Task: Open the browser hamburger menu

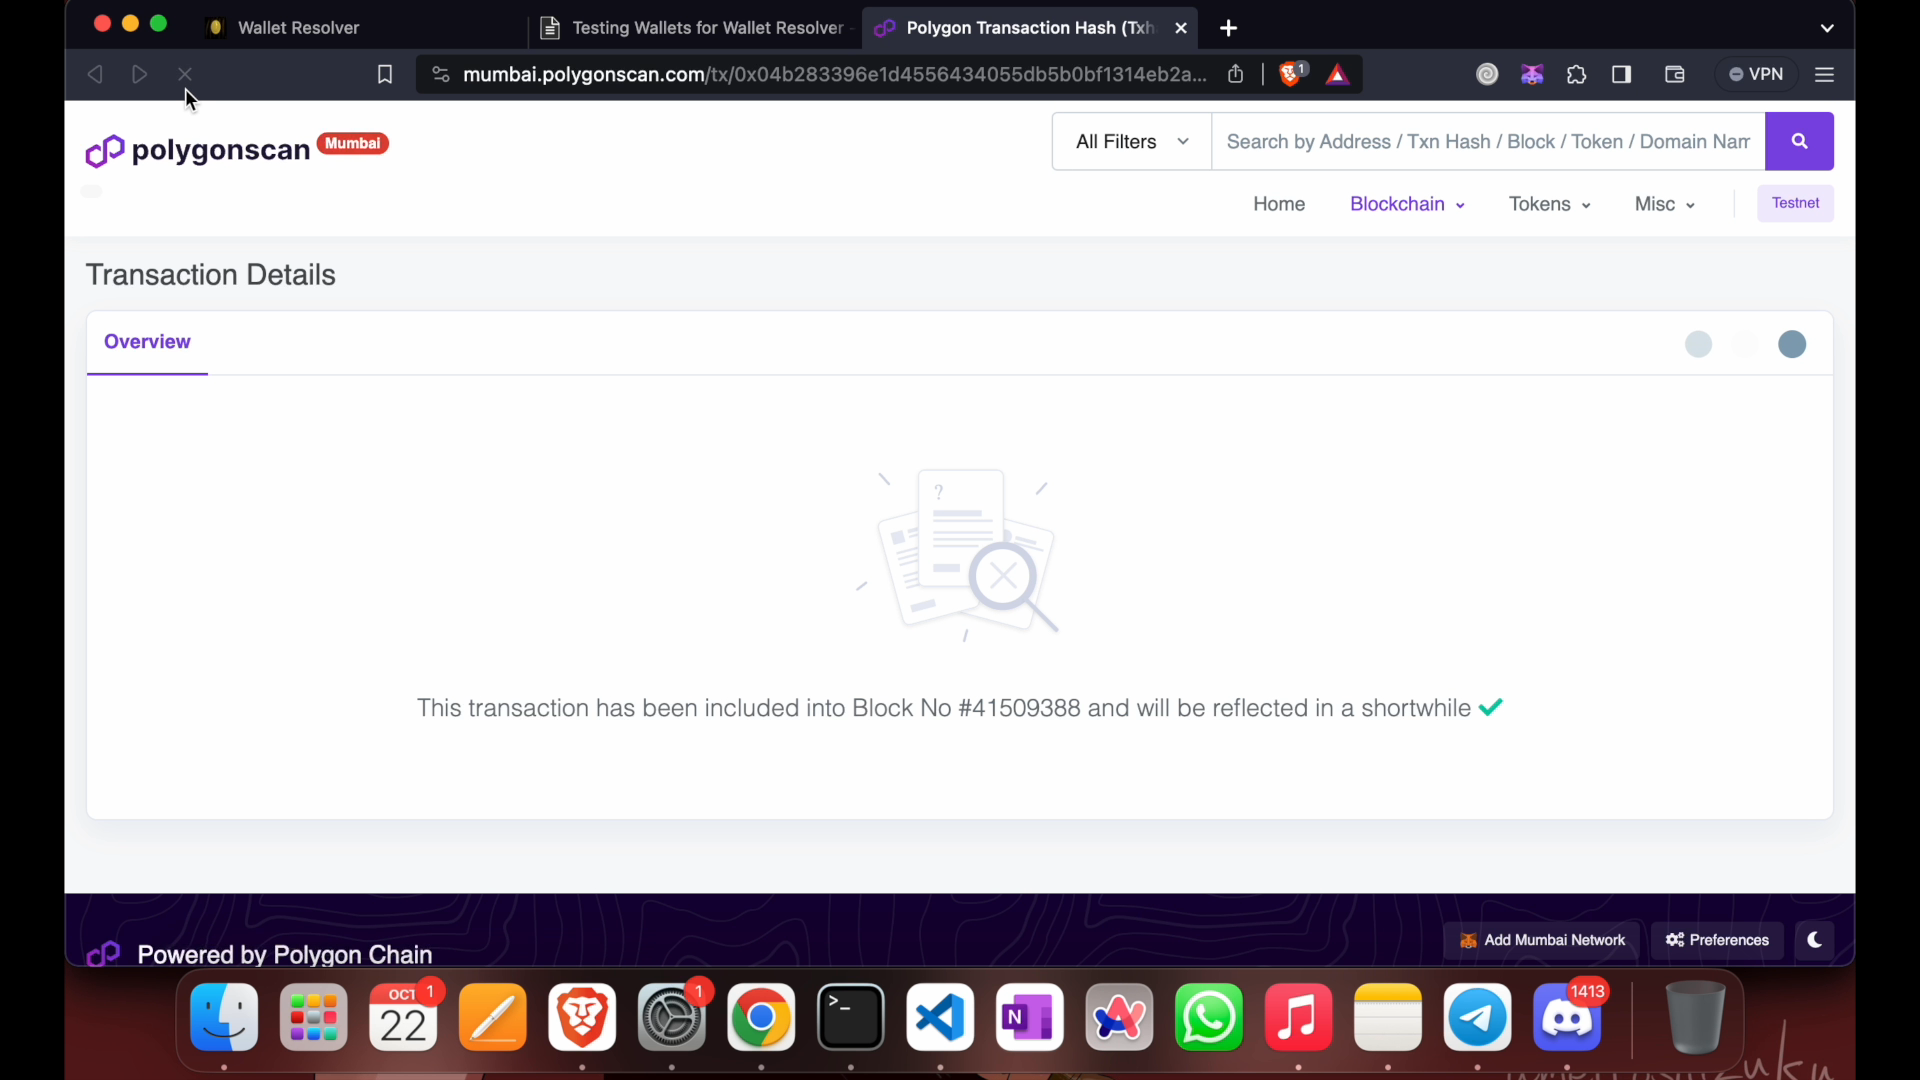Action: (1824, 74)
